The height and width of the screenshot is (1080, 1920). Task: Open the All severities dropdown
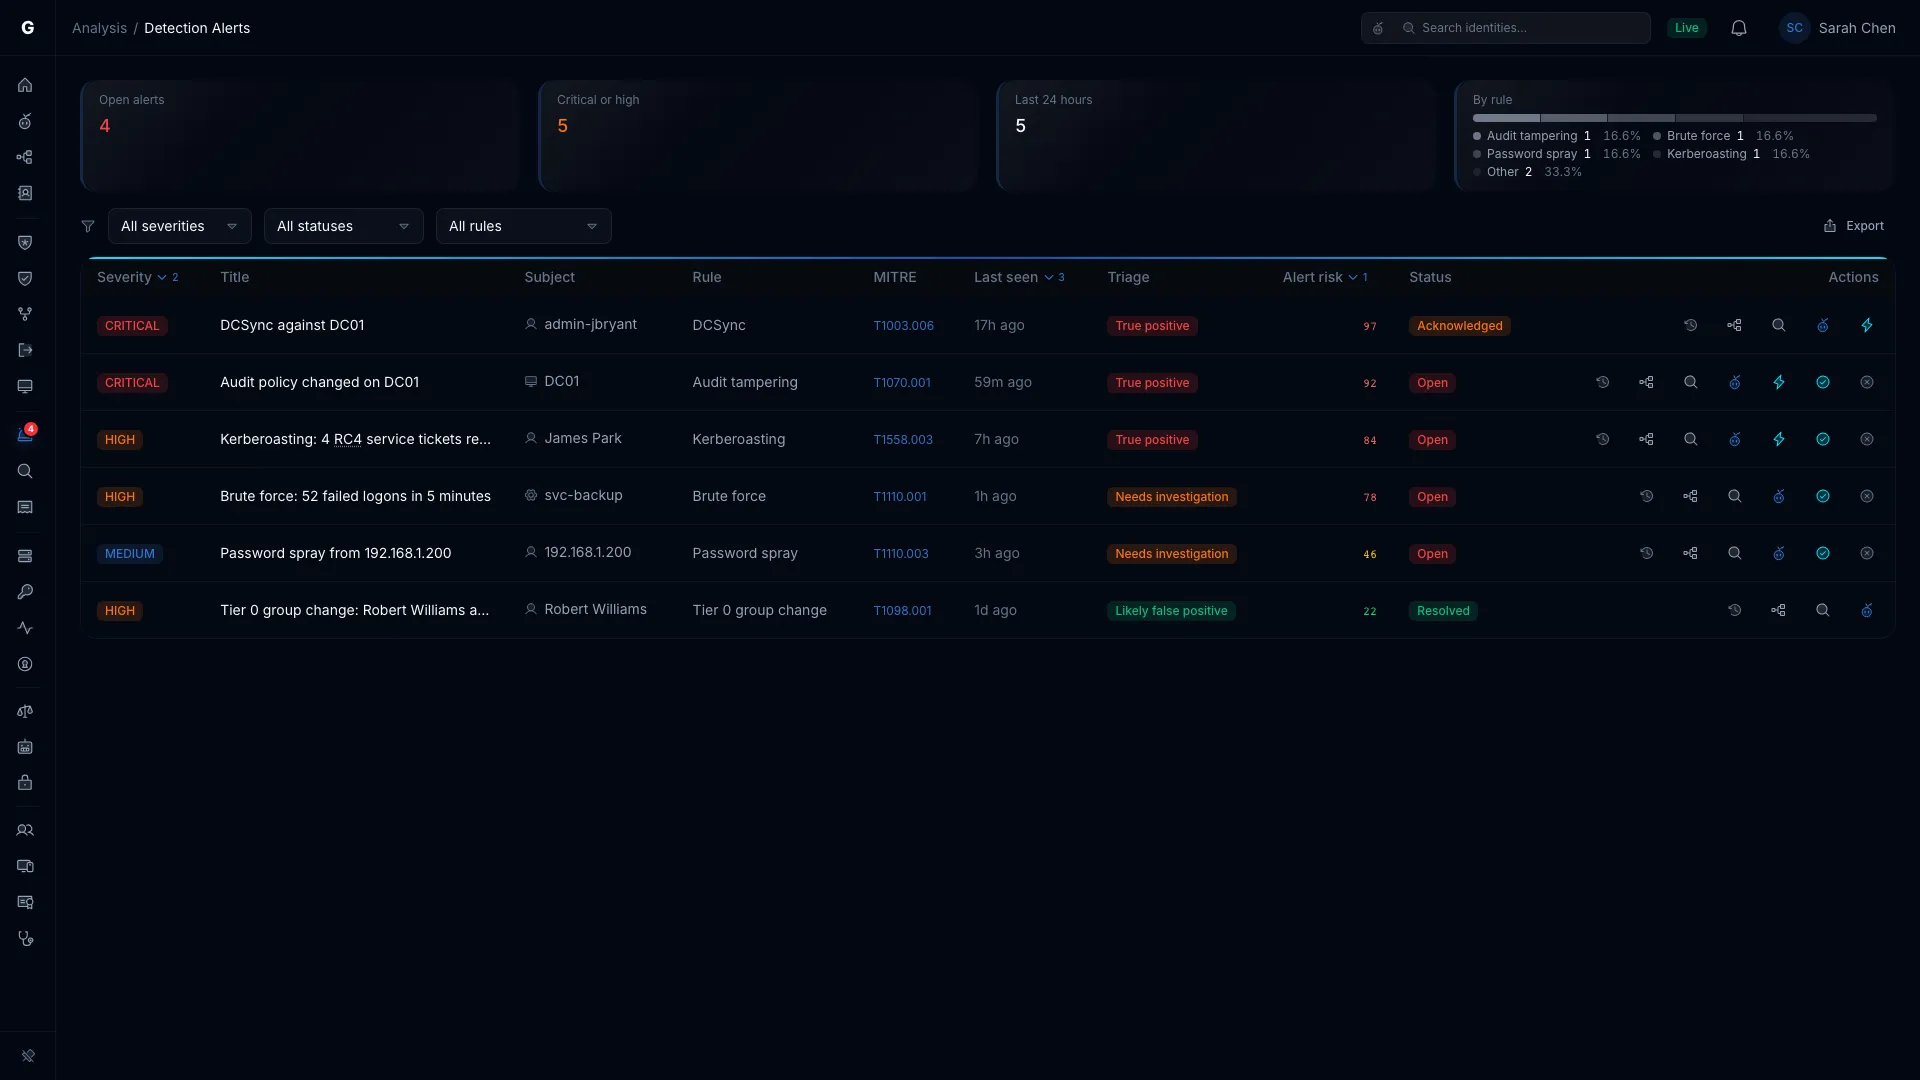pyautogui.click(x=180, y=226)
